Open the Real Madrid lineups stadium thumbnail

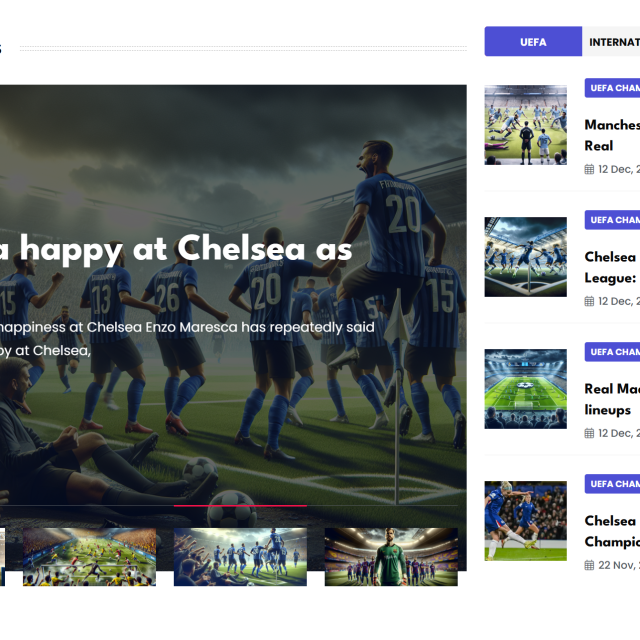coord(525,389)
